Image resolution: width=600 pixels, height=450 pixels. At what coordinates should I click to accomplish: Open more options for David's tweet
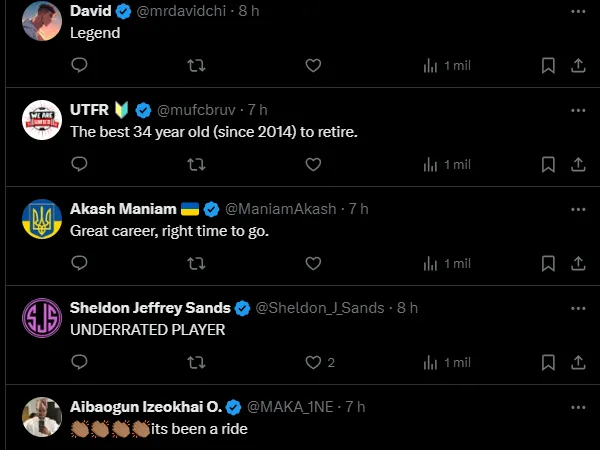pos(578,12)
